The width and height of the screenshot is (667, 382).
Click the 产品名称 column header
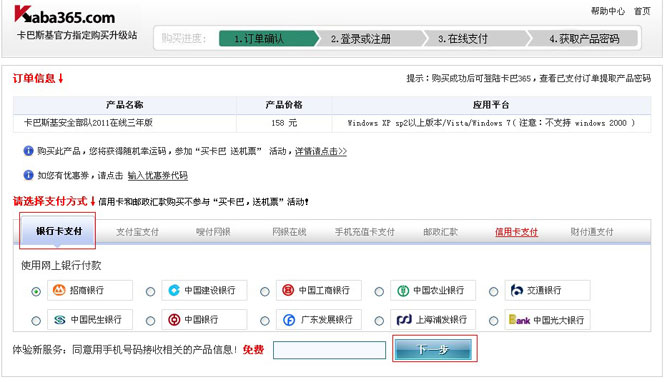(125, 105)
